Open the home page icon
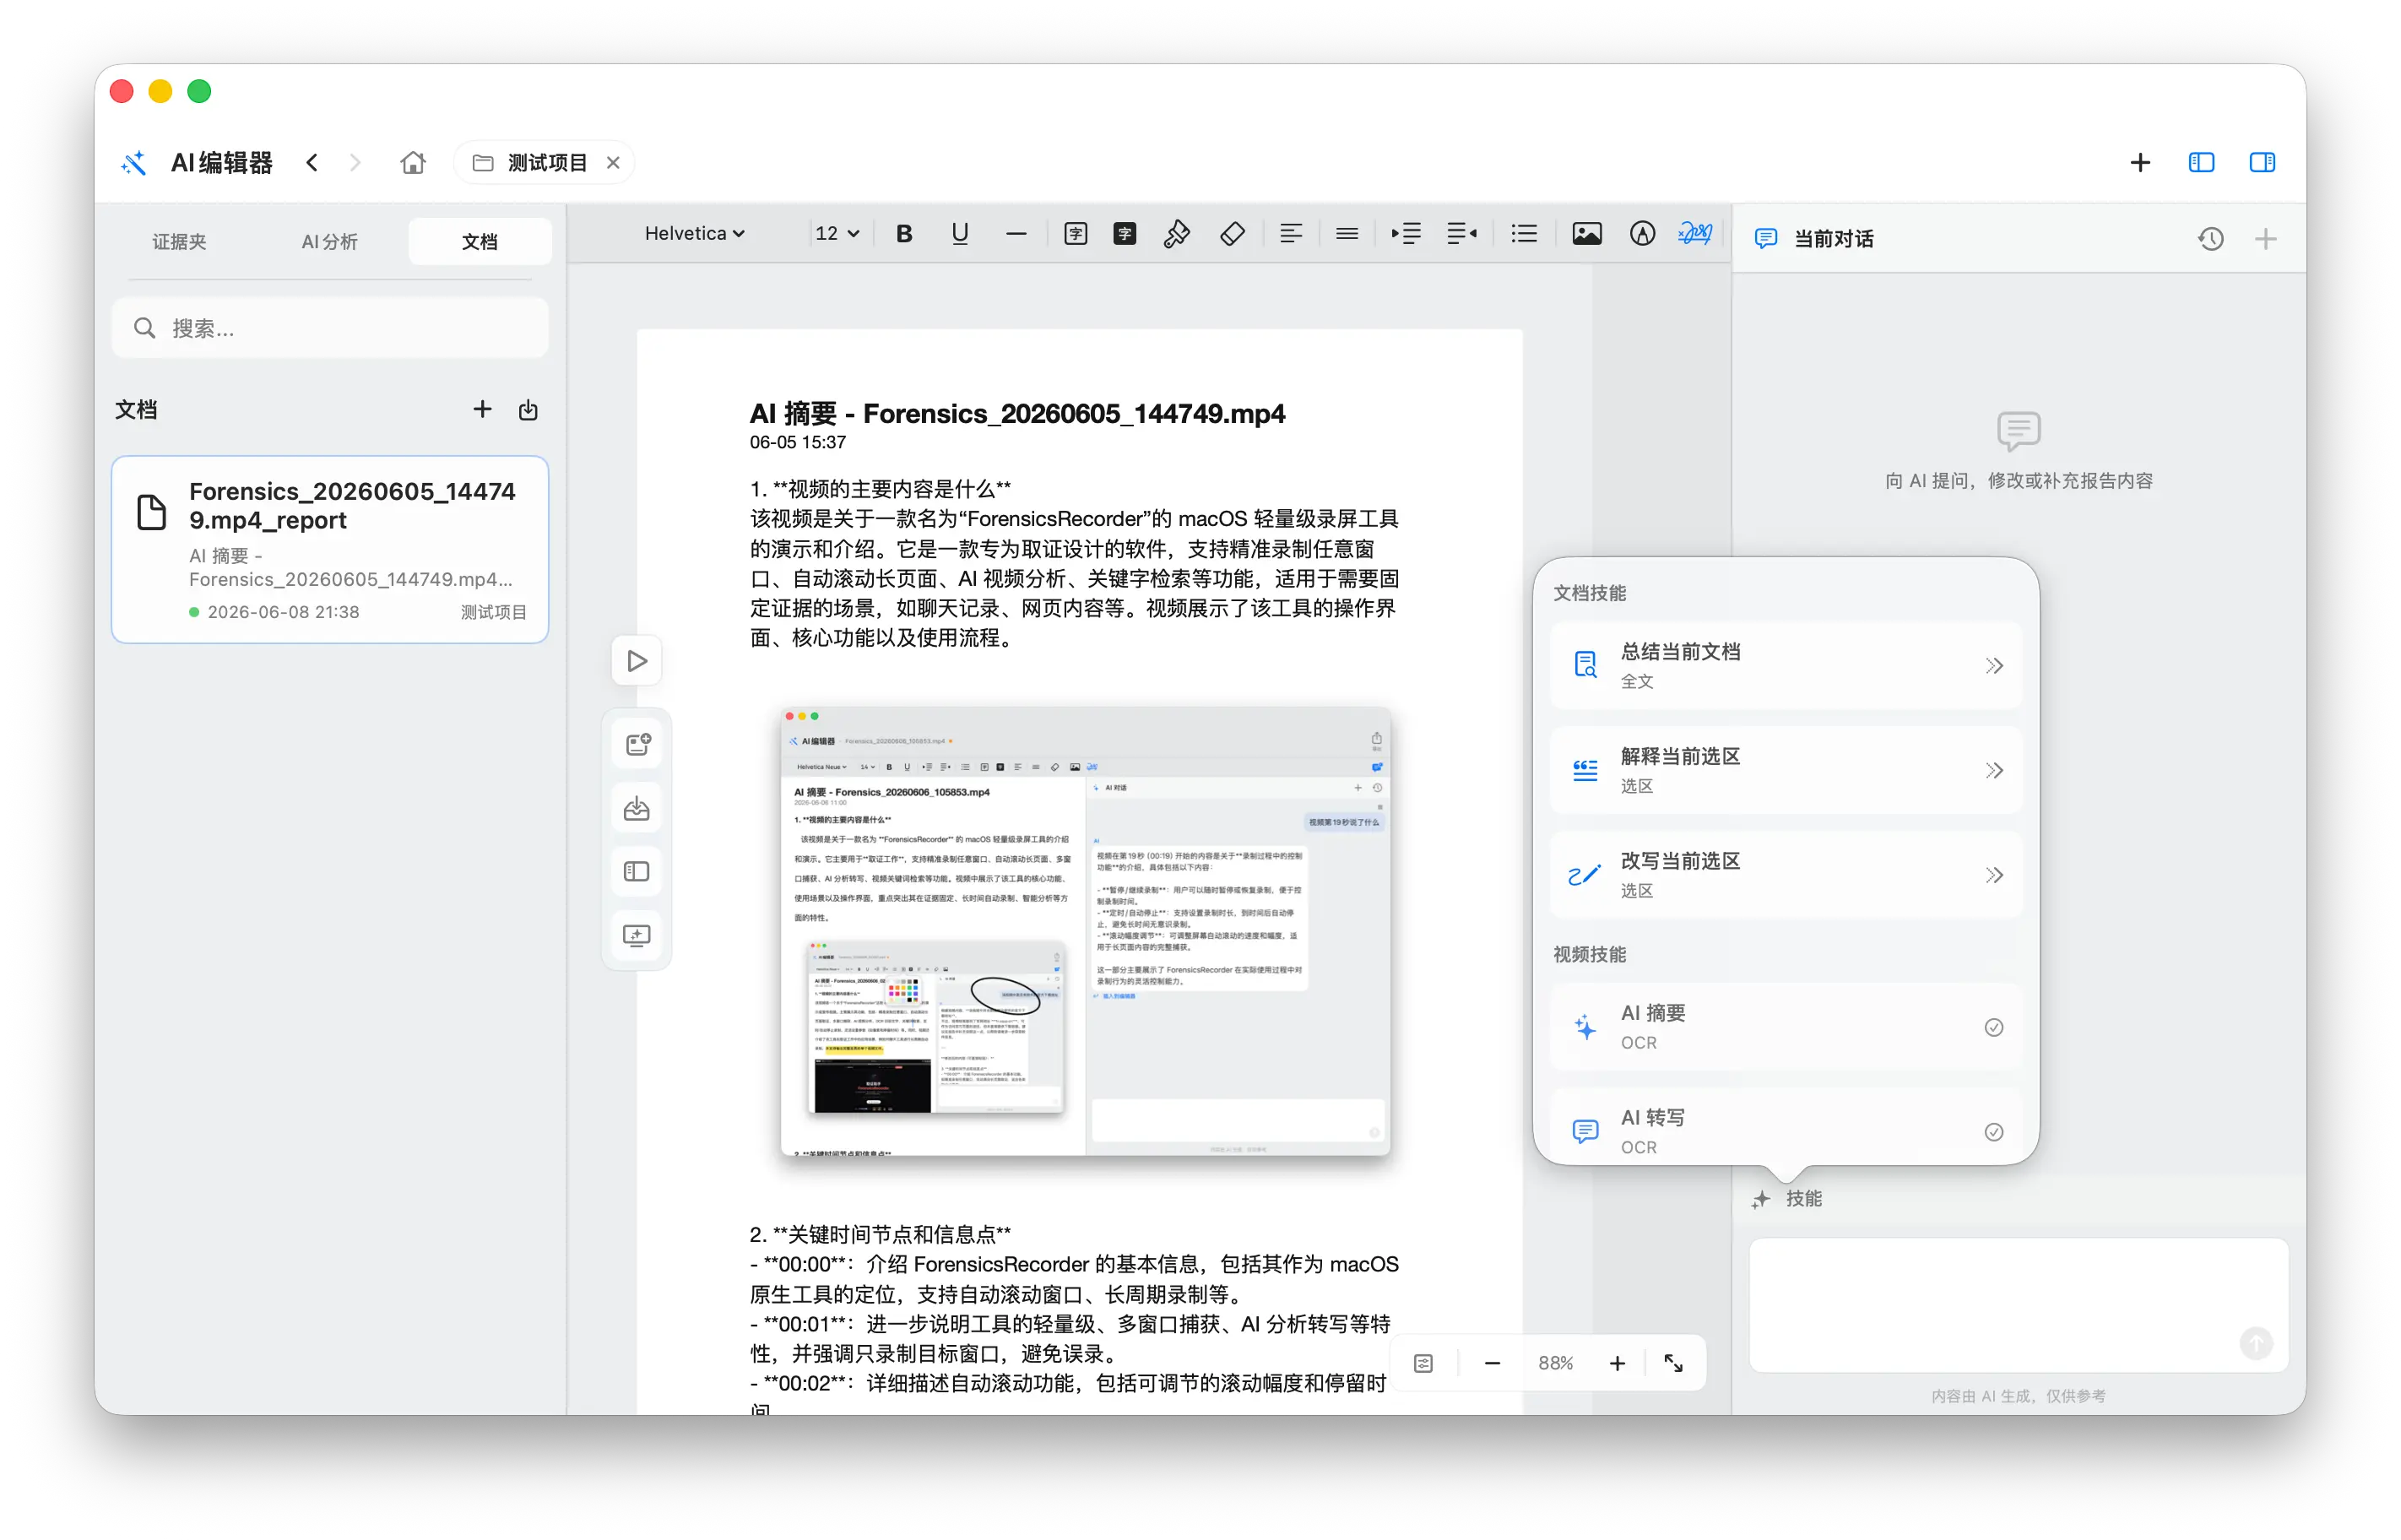The width and height of the screenshot is (2401, 1540). point(413,162)
